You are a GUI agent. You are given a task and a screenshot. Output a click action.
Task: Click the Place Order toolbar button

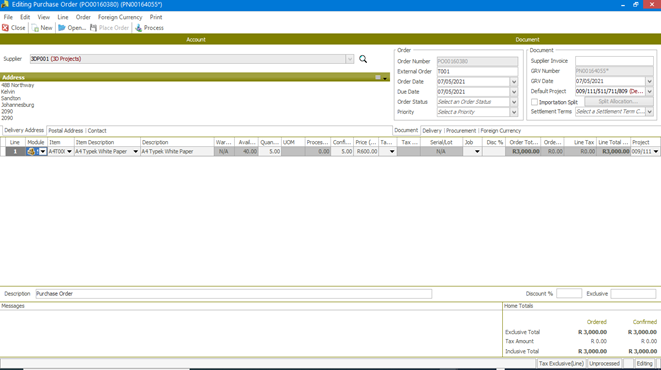pyautogui.click(x=110, y=28)
